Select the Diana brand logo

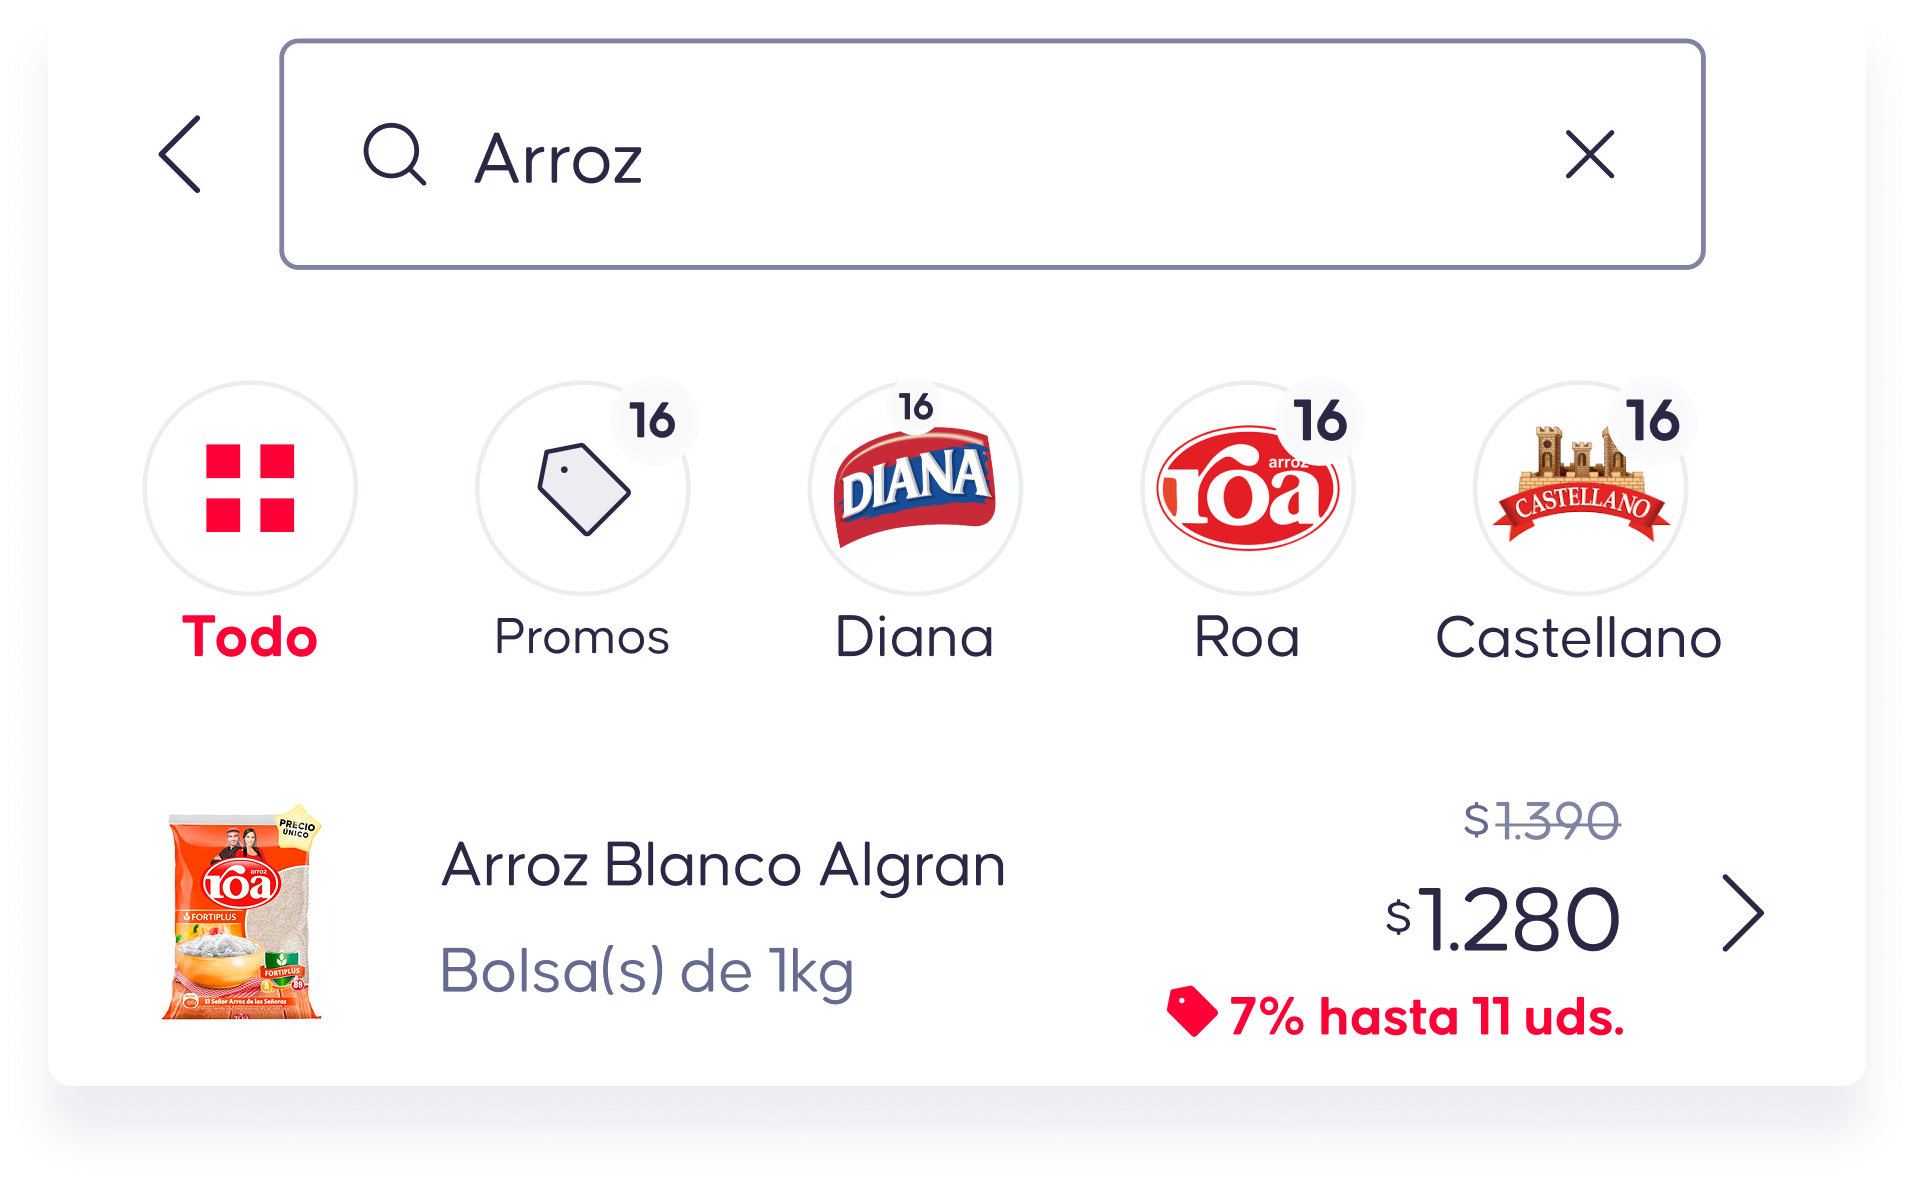point(915,487)
